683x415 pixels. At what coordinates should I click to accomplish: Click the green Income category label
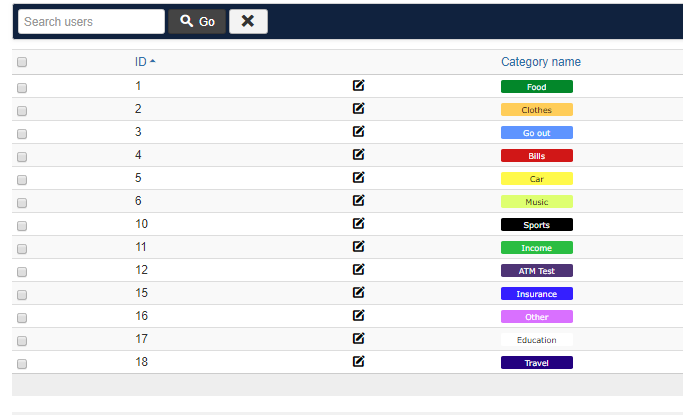pos(536,248)
